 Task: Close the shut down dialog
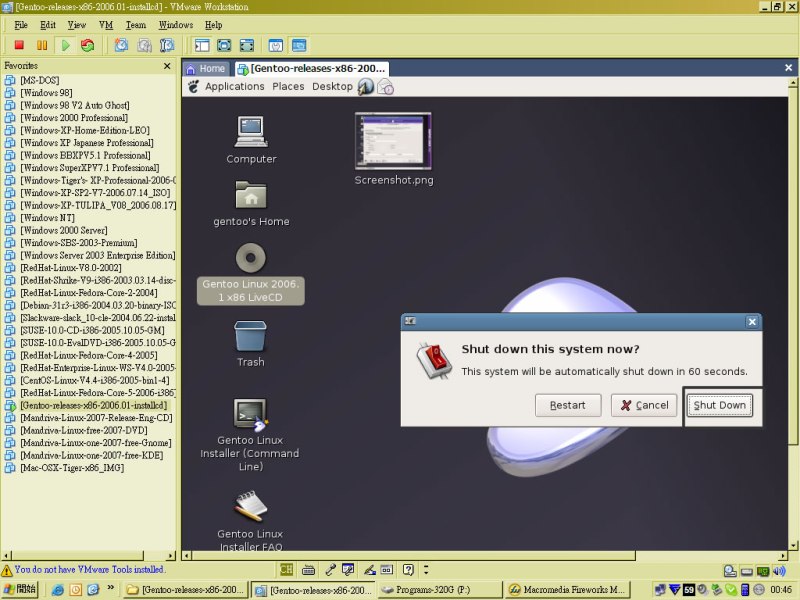[752, 321]
